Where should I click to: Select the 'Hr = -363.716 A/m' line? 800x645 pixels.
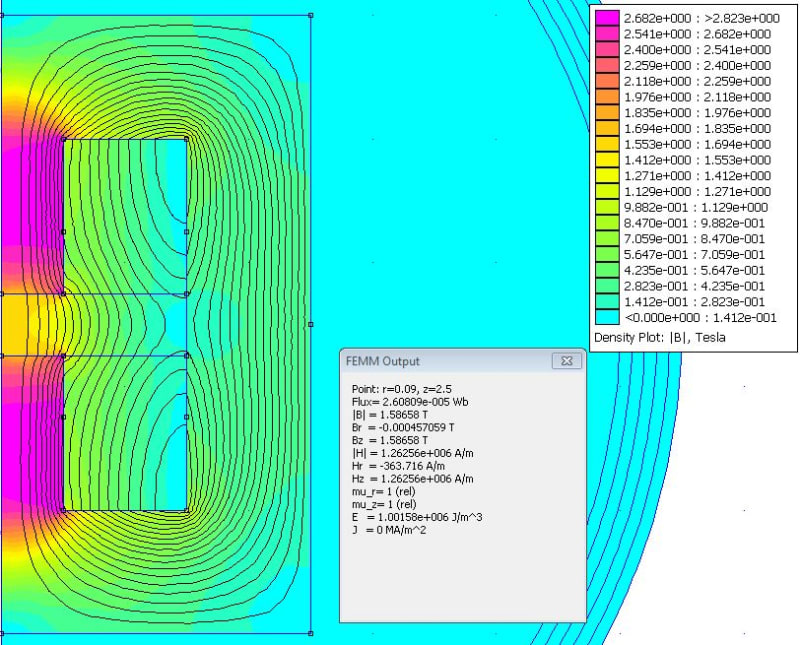tap(398, 466)
